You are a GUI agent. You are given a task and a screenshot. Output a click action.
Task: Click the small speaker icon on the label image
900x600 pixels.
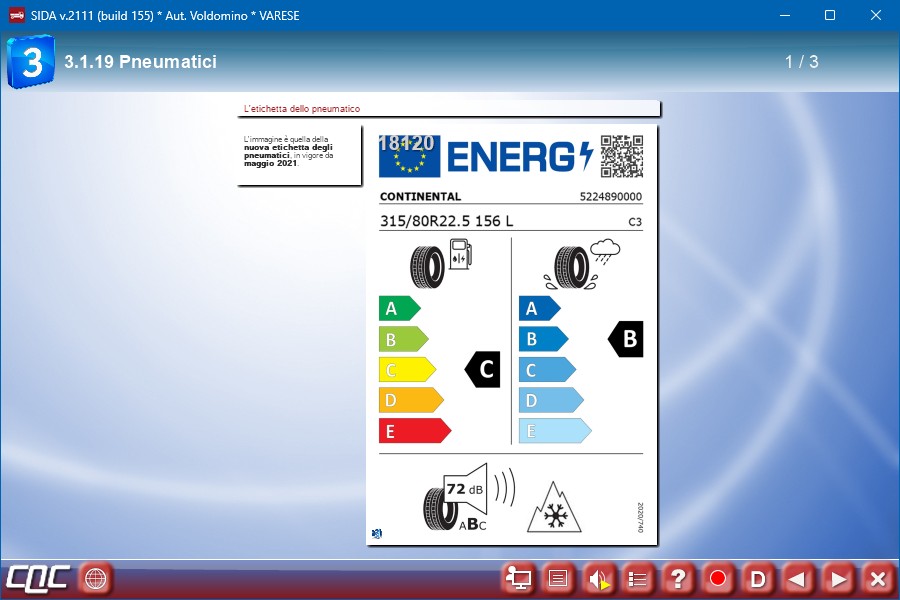[x=376, y=534]
